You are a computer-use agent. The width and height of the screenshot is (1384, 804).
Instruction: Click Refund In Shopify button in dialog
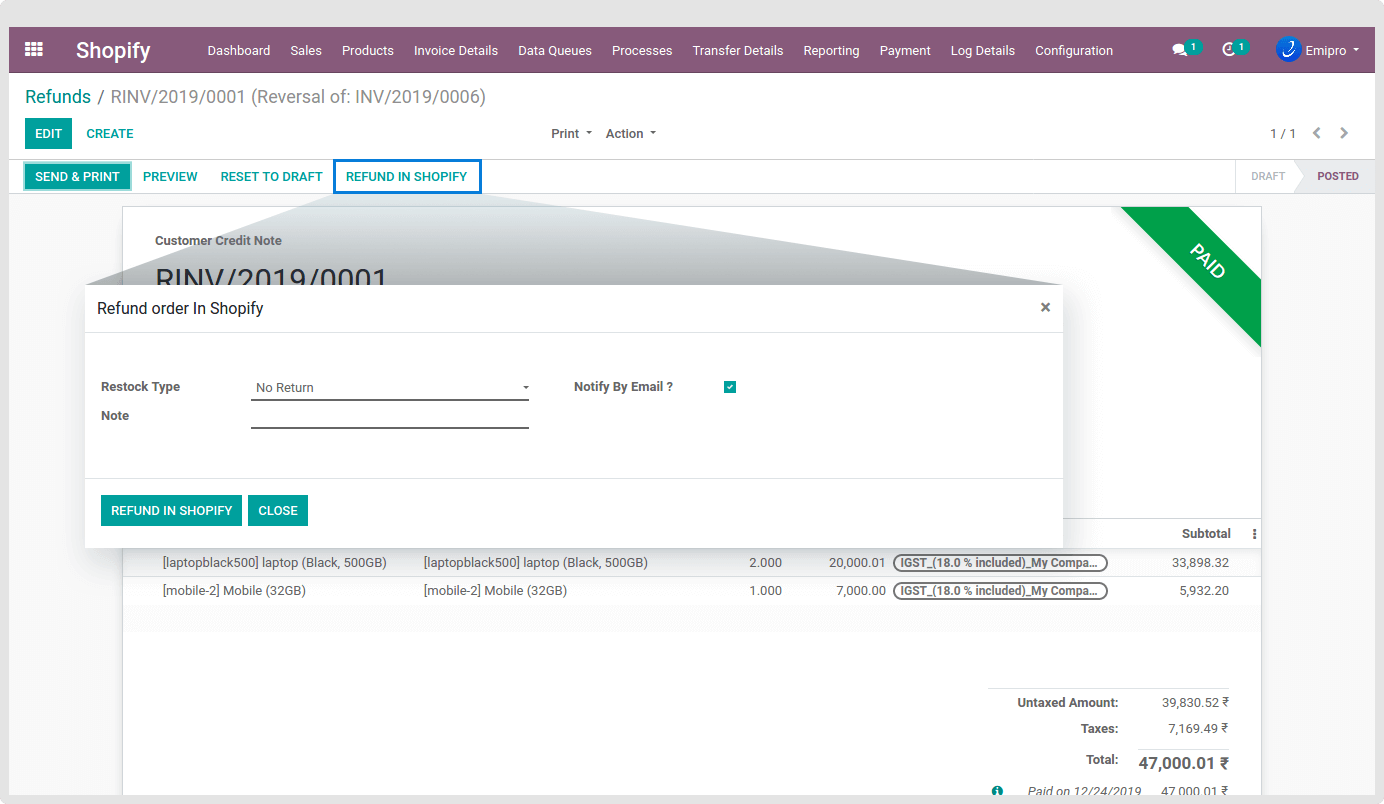[x=171, y=510]
